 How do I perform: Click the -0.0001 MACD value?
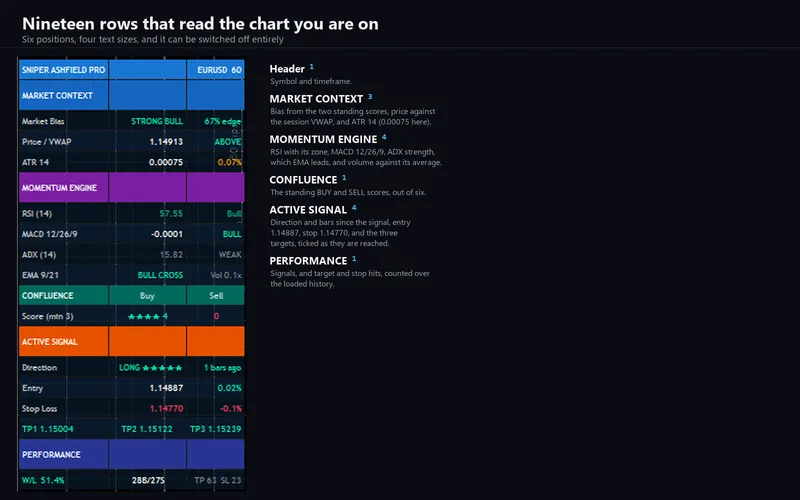167,234
